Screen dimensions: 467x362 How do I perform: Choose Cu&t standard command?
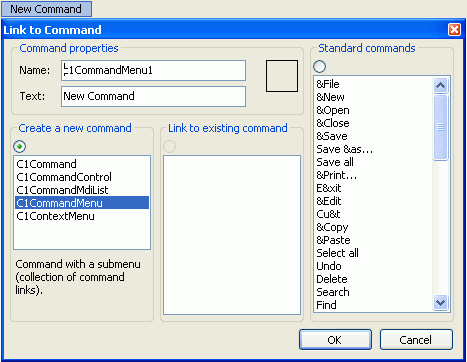point(373,214)
